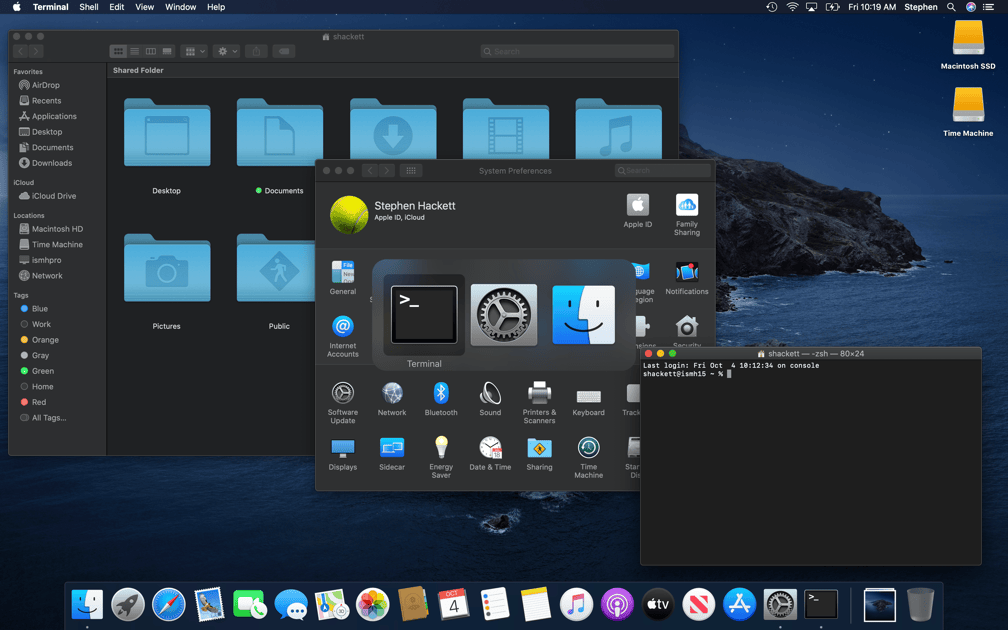
Task: Open the Help menu
Action: 216,7
